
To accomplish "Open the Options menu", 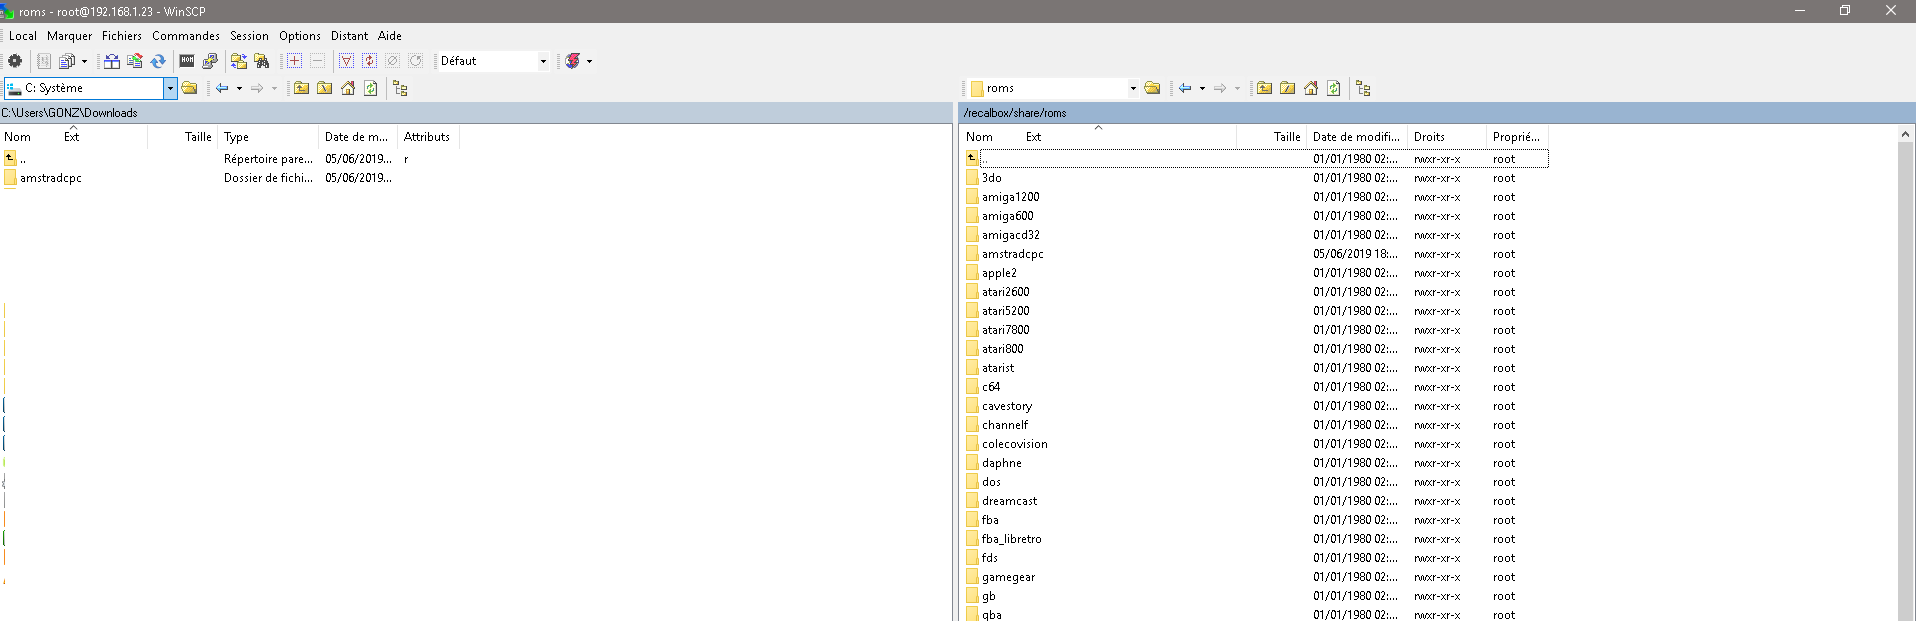I will click(x=300, y=35).
